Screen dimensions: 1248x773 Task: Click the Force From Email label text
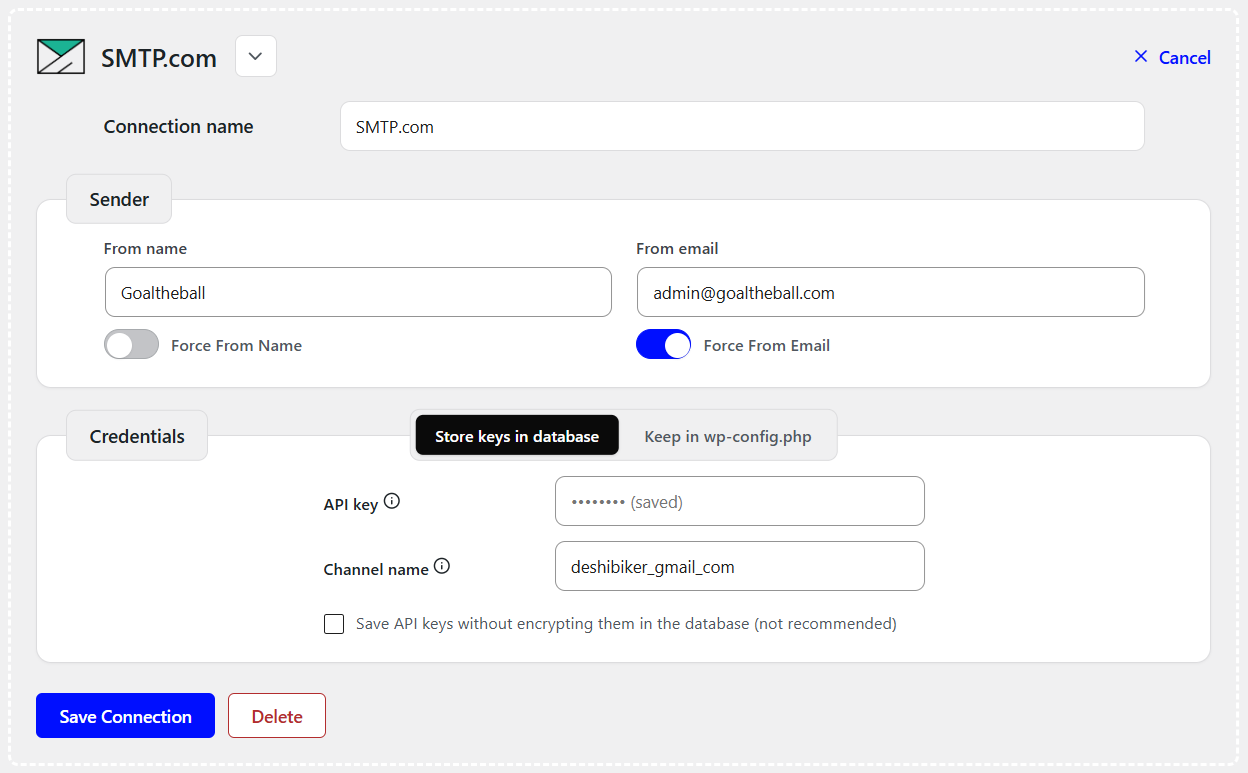[767, 345]
